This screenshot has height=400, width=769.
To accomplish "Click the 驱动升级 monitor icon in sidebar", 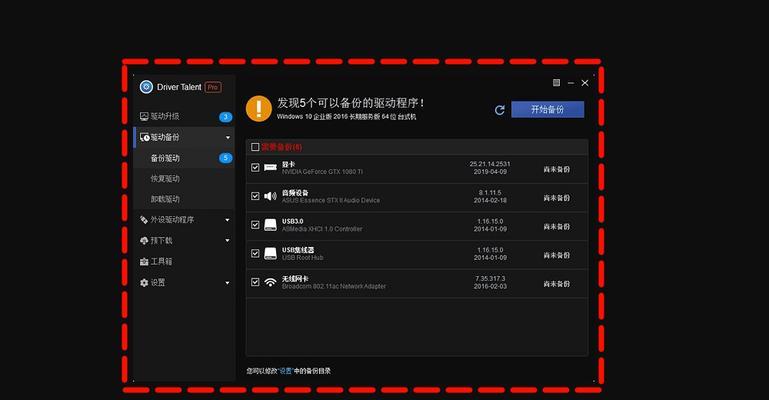I will [144, 116].
